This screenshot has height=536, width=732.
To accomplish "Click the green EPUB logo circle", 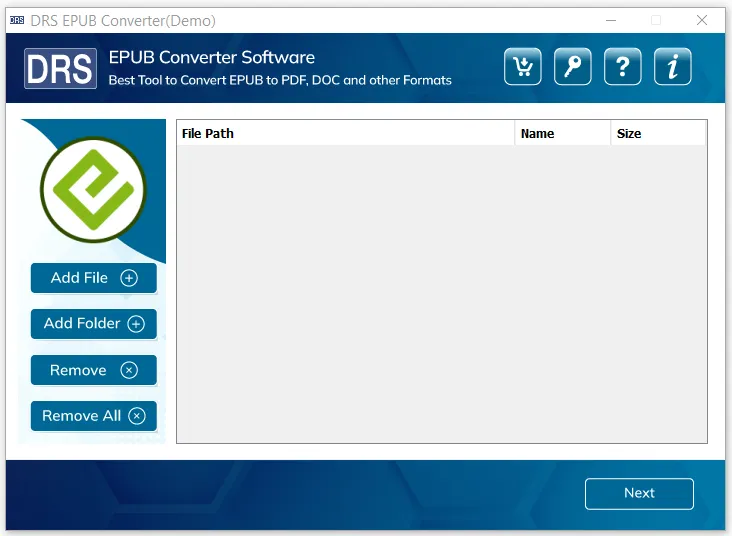I will click(x=93, y=190).
